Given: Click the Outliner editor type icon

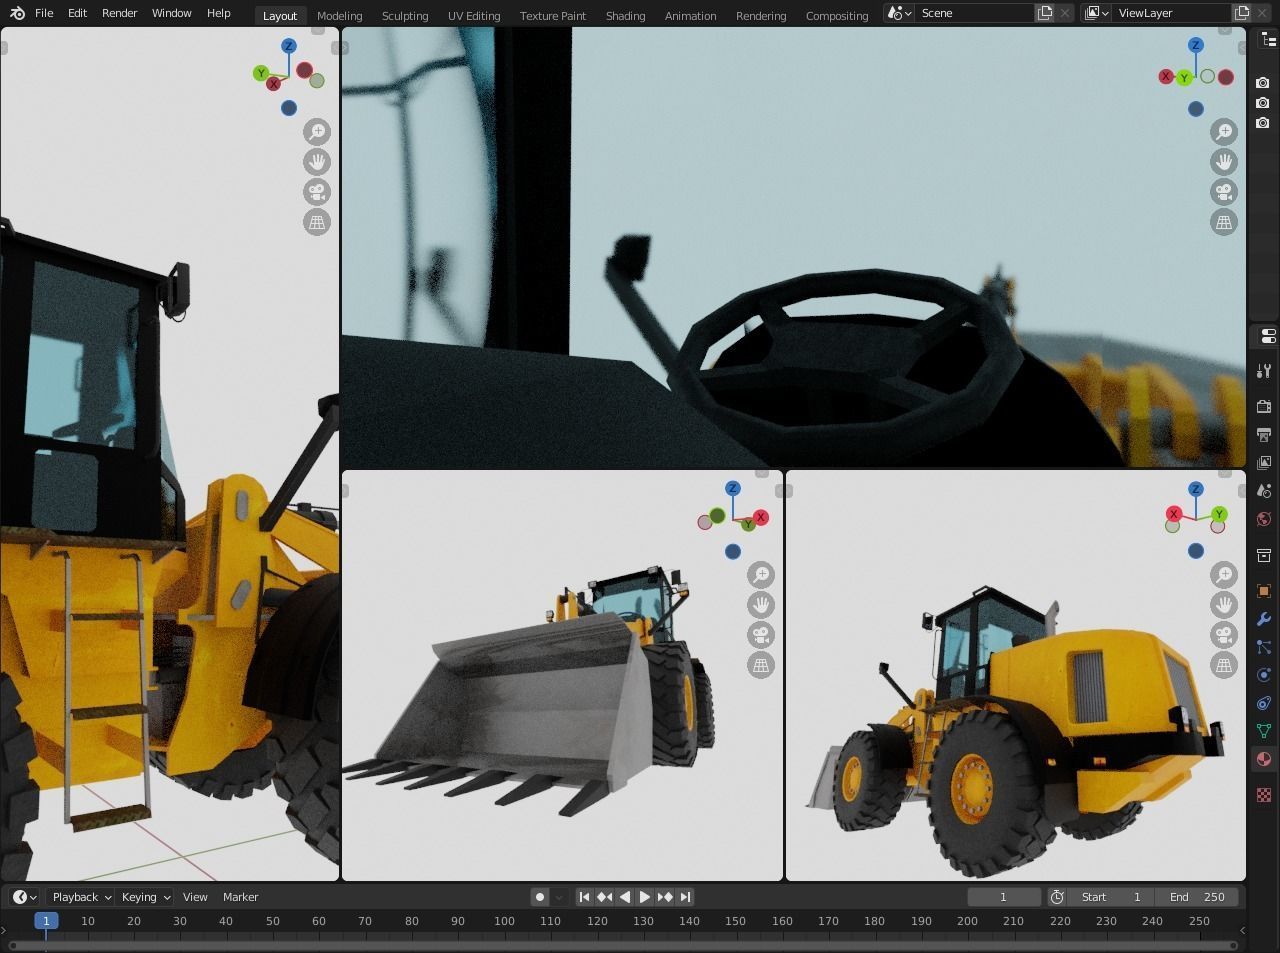Looking at the screenshot, I should click(1268, 39).
